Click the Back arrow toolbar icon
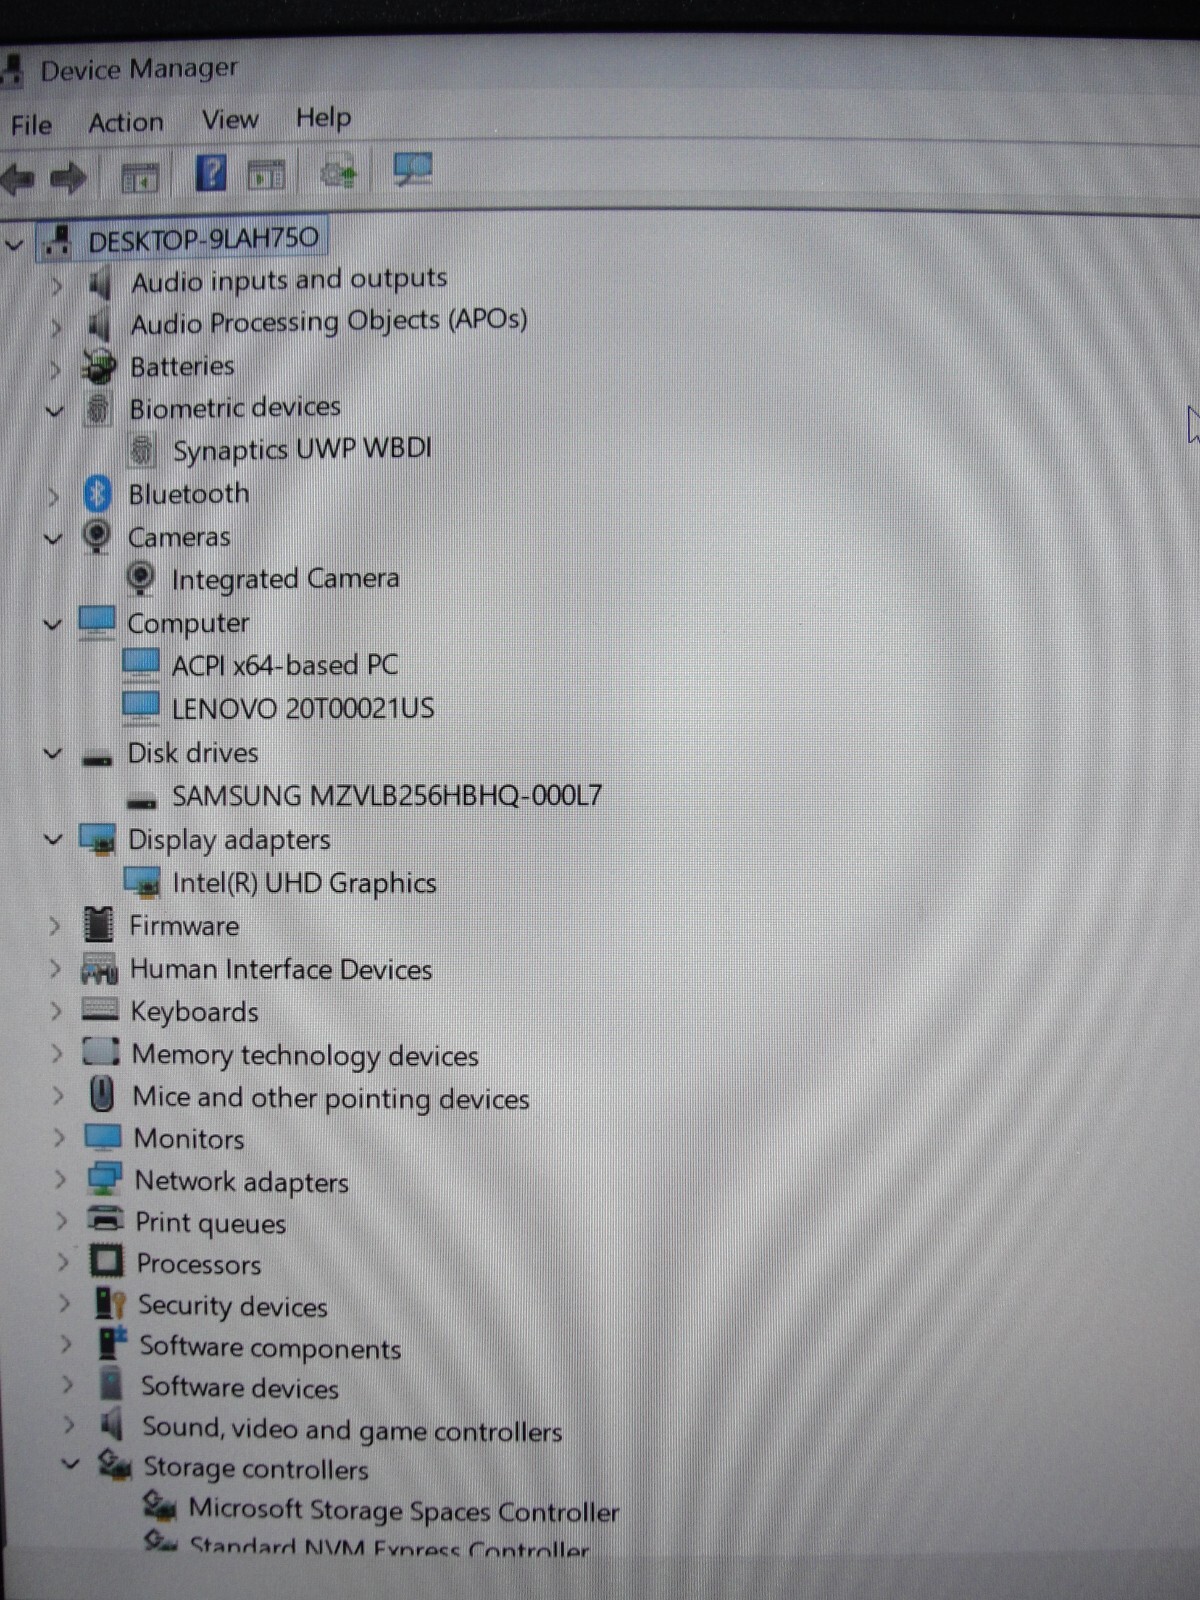Image resolution: width=1200 pixels, height=1600 pixels. click(18, 179)
